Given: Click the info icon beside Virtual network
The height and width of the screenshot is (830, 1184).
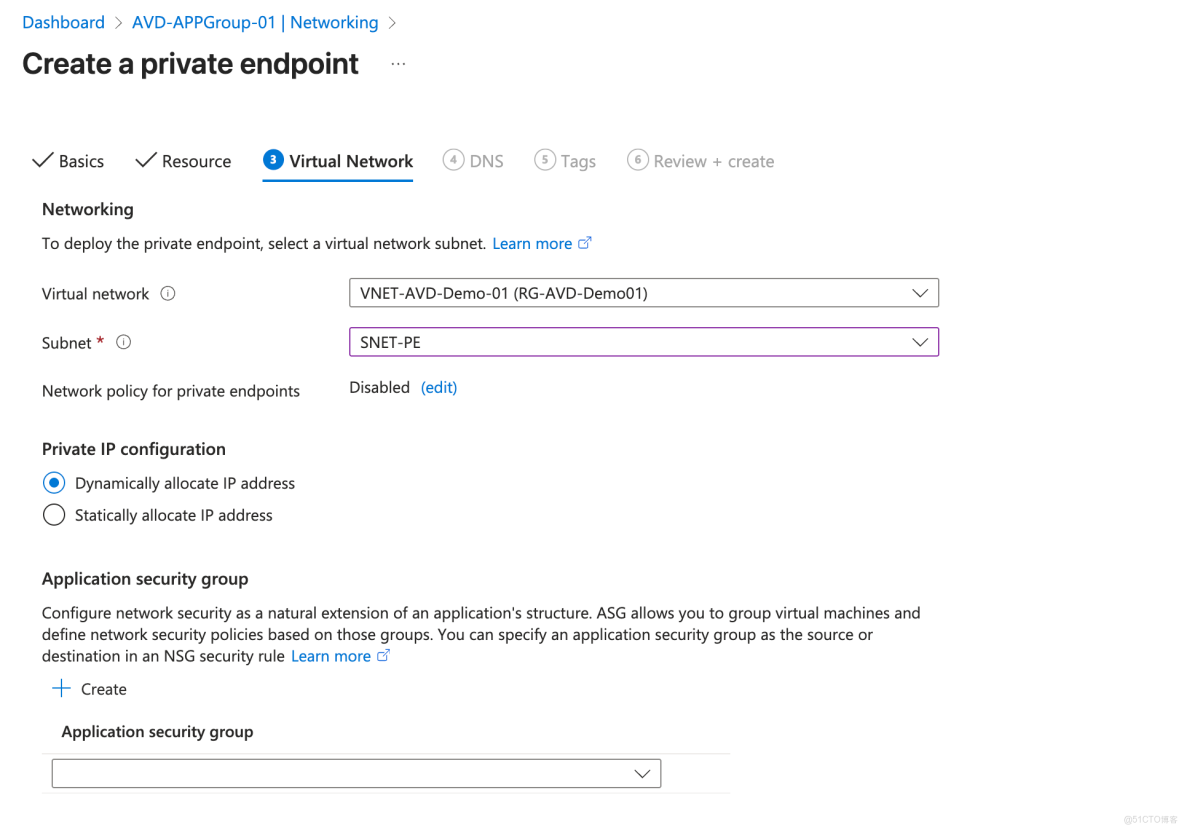Looking at the screenshot, I should (x=167, y=293).
